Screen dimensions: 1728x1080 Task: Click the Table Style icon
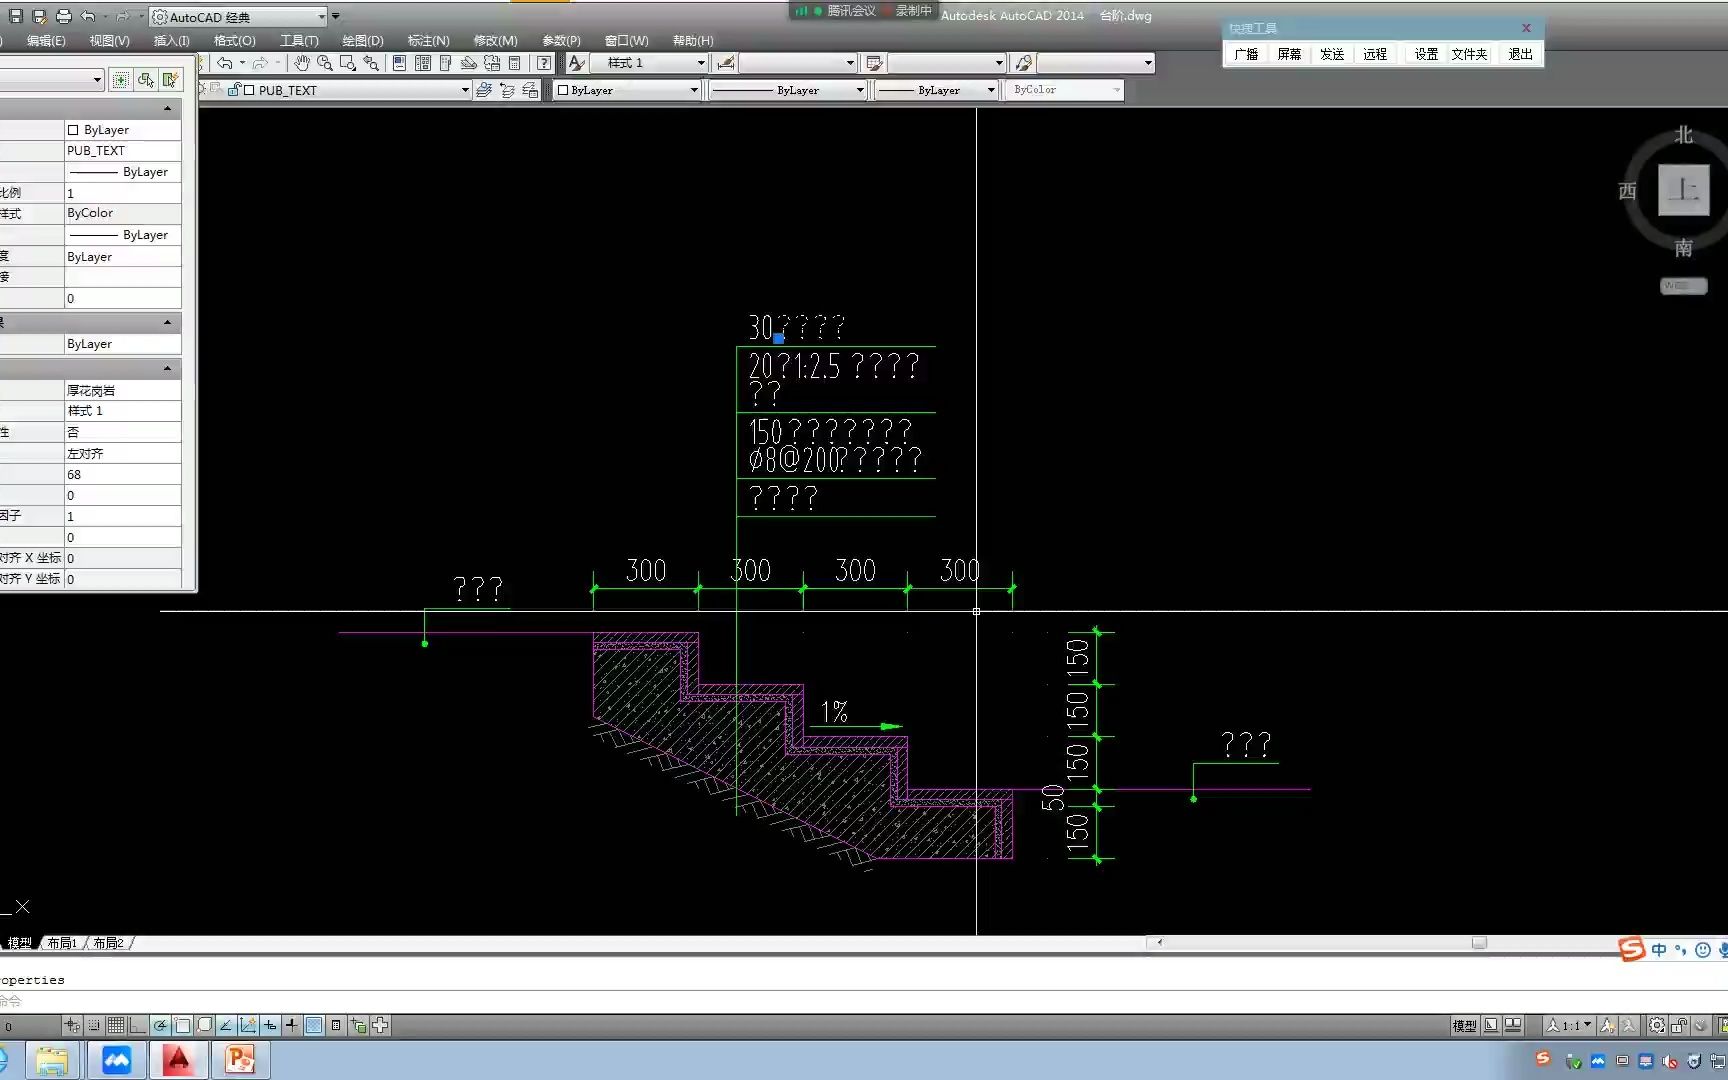coord(874,63)
